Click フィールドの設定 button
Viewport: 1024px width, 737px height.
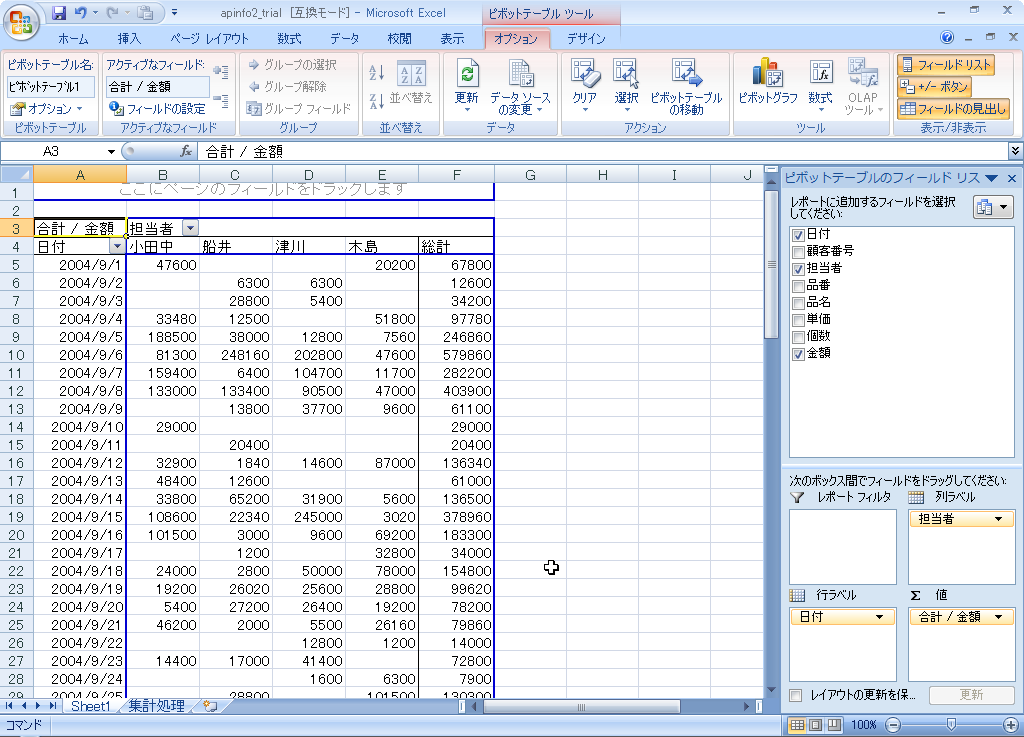157,108
